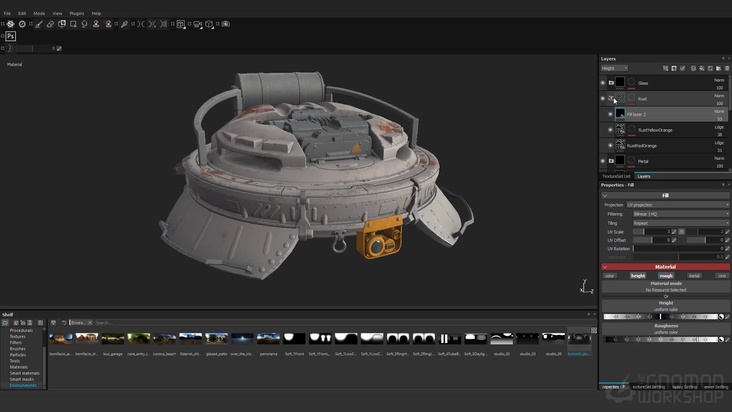Image resolution: width=732 pixels, height=412 pixels.
Task: Open the File menu
Action: coord(7,14)
